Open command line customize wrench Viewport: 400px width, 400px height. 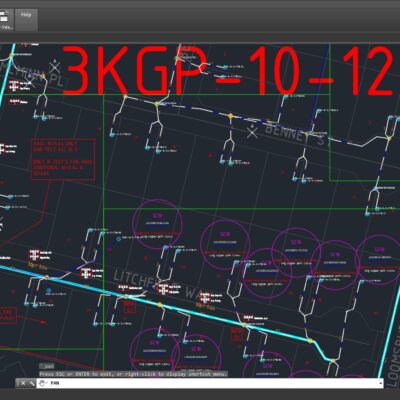tap(32, 383)
